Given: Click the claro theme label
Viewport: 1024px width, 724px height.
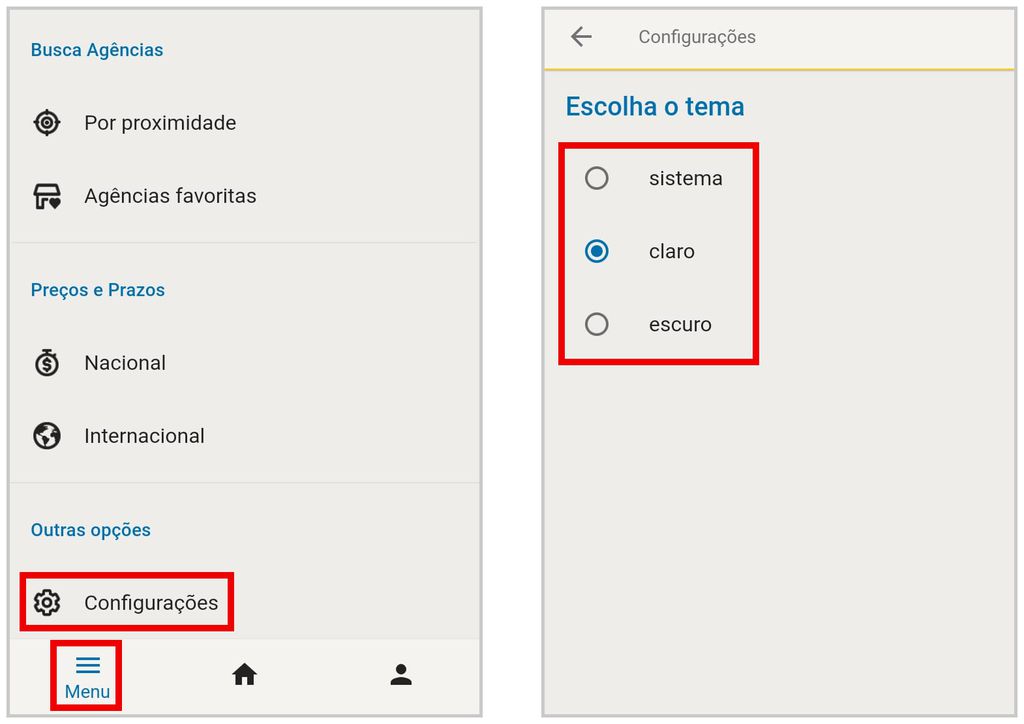Looking at the screenshot, I should click(x=671, y=251).
